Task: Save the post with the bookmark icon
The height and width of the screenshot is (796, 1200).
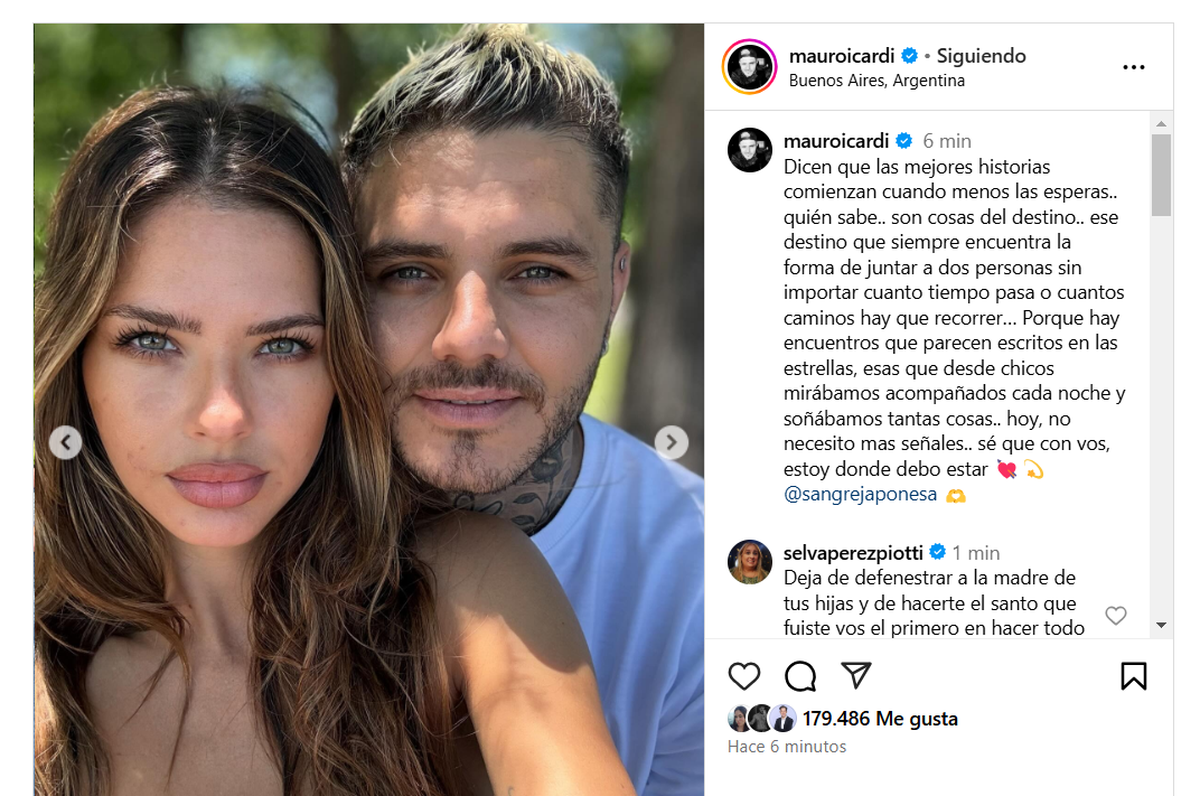Action: click(1133, 676)
